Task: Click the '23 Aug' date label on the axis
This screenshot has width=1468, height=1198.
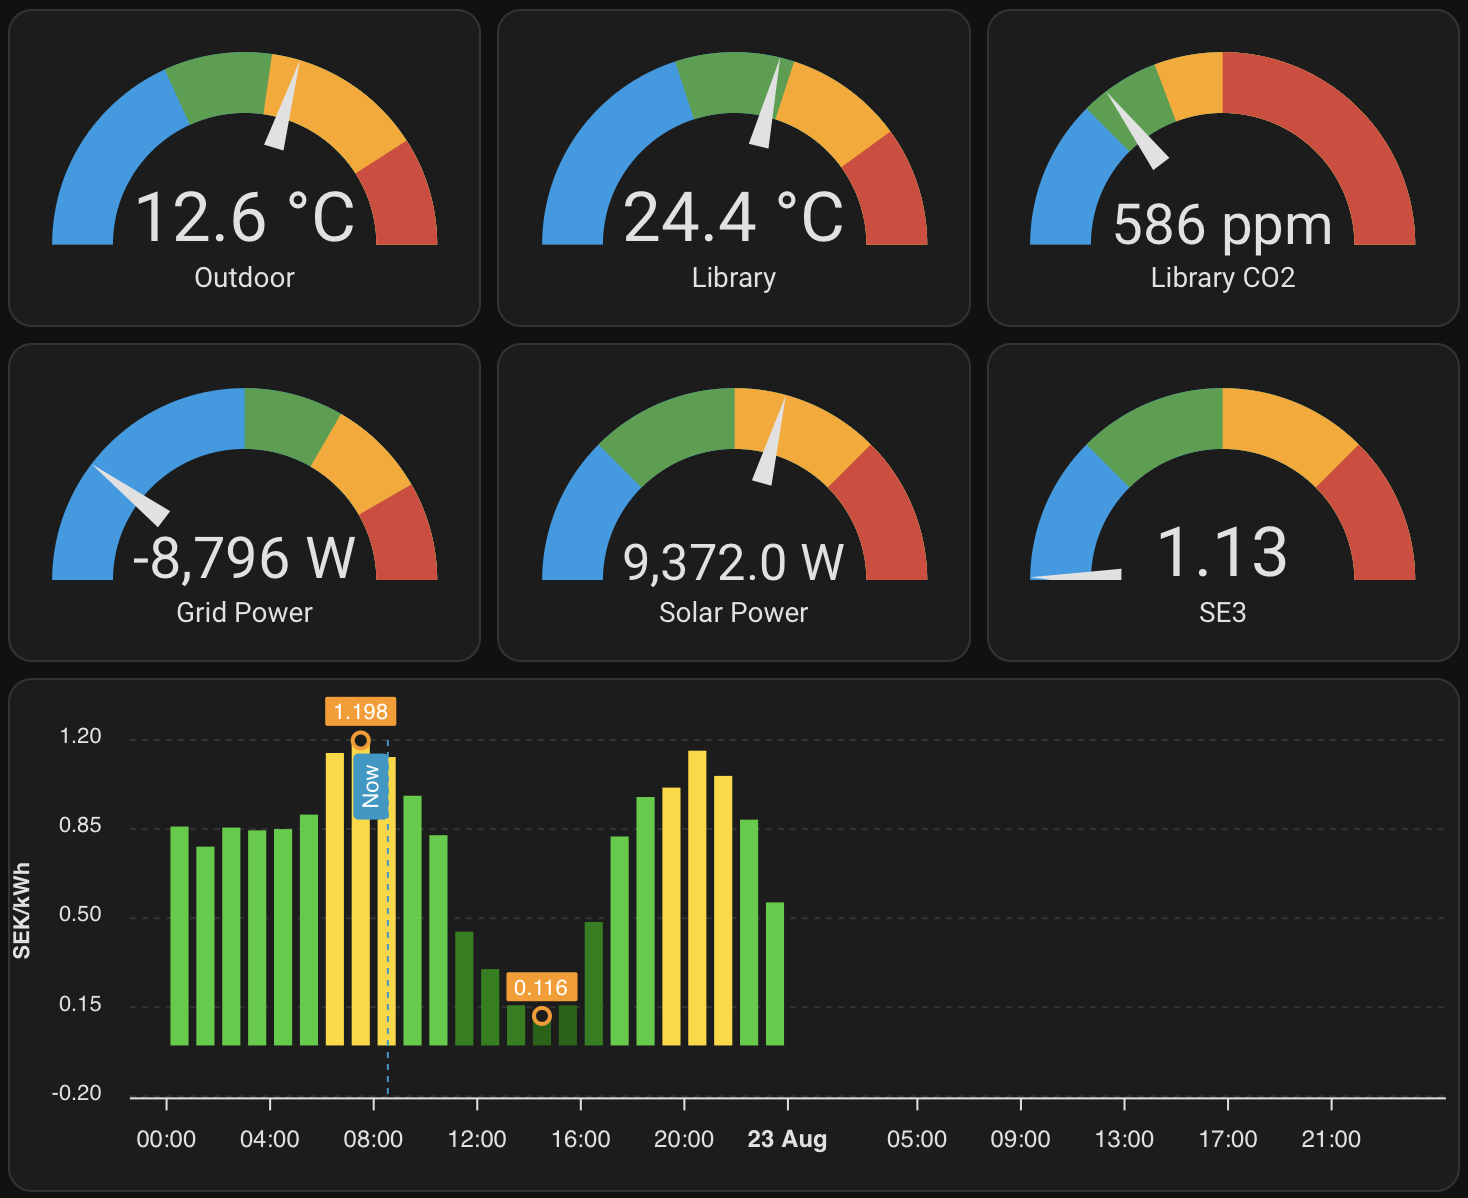Action: coord(787,1139)
